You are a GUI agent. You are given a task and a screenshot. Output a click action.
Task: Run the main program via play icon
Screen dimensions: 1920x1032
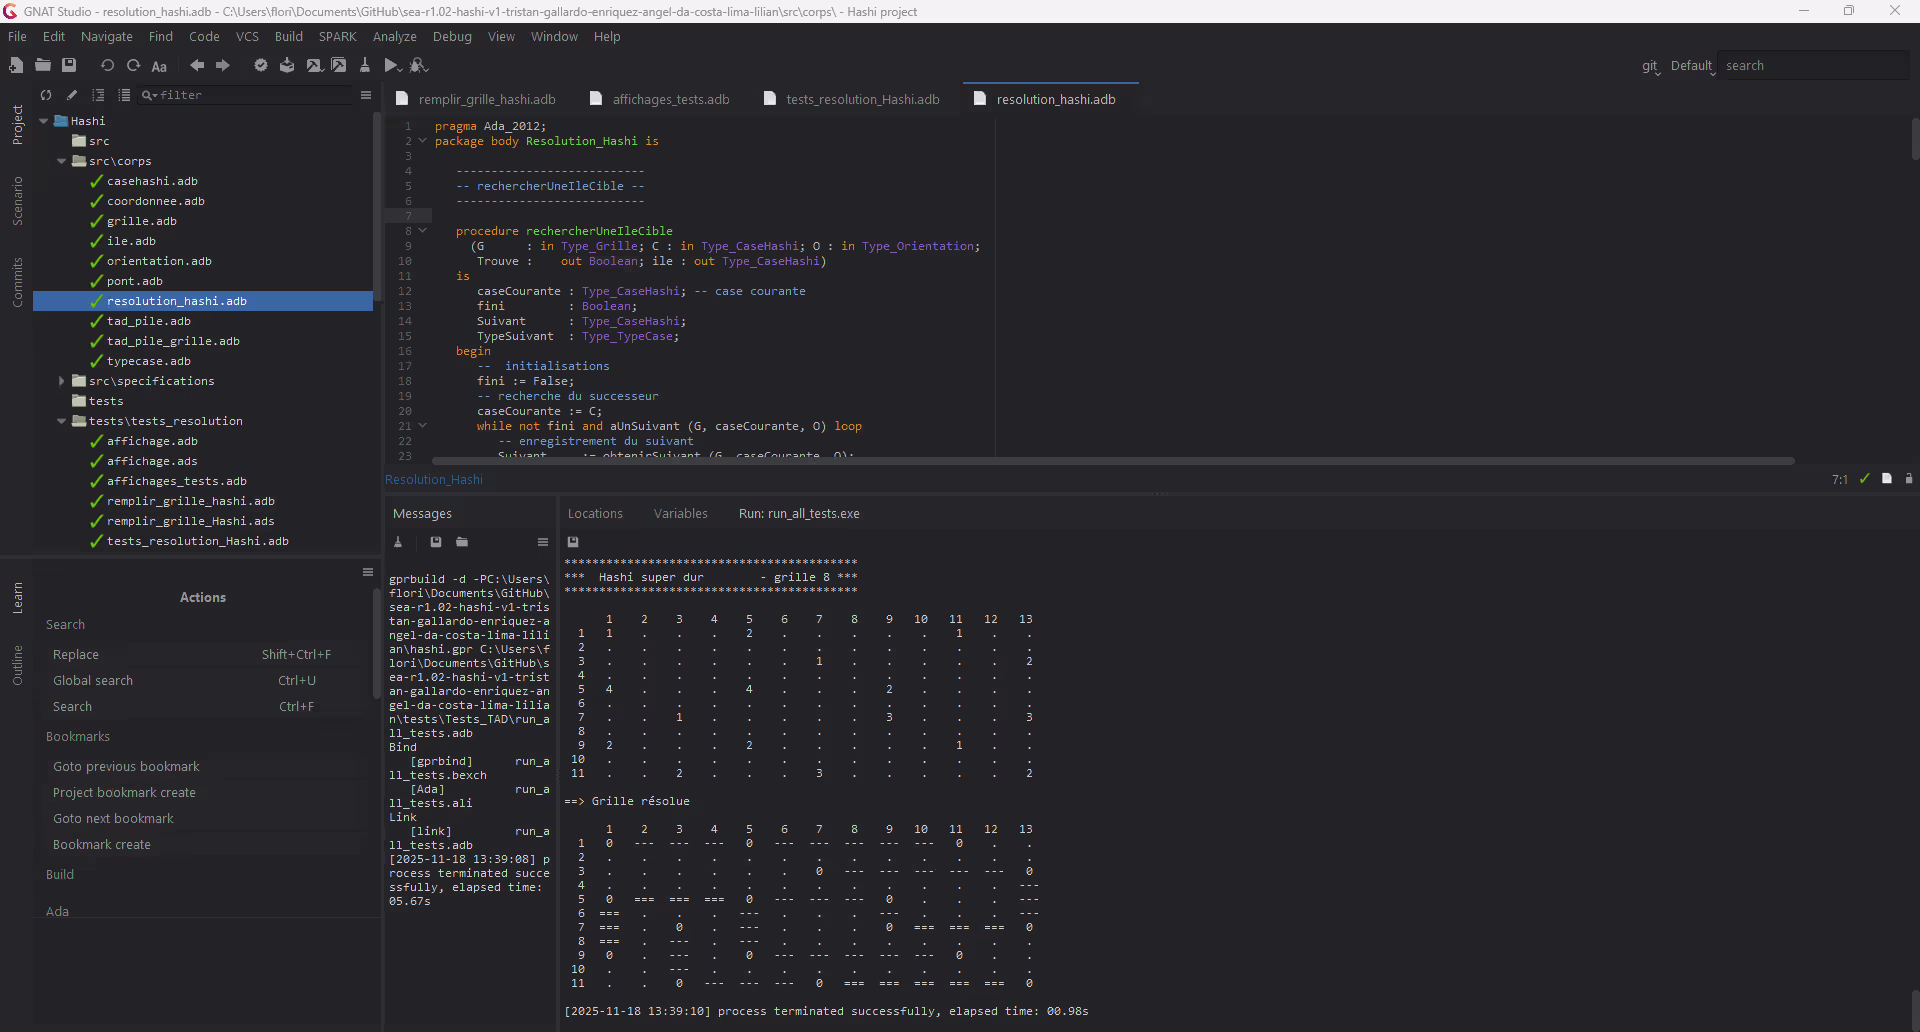coord(392,65)
